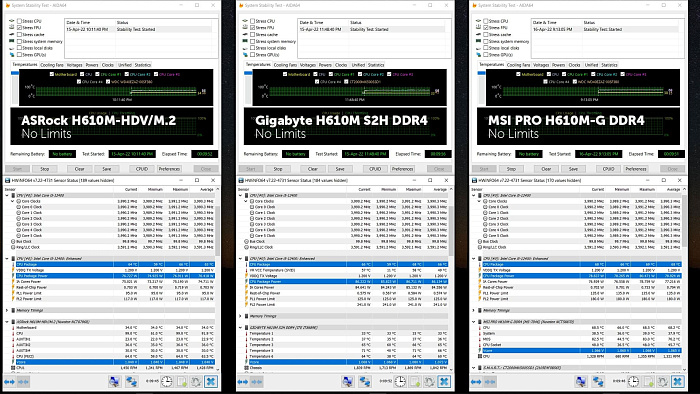The width and height of the screenshot is (700, 394).
Task: Click shrink-columns arrows icon in MSI HWiNFO window
Action: 490,382
